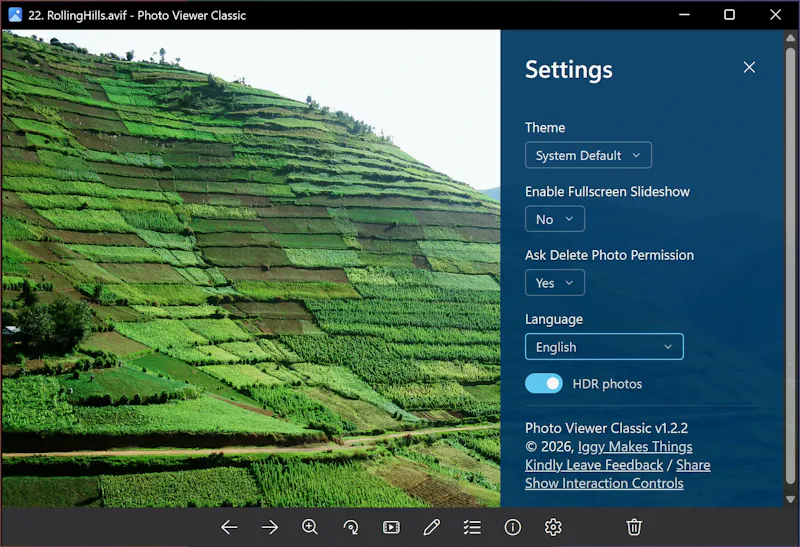Click the settings panel scrollbar down arrow

[x=790, y=499]
